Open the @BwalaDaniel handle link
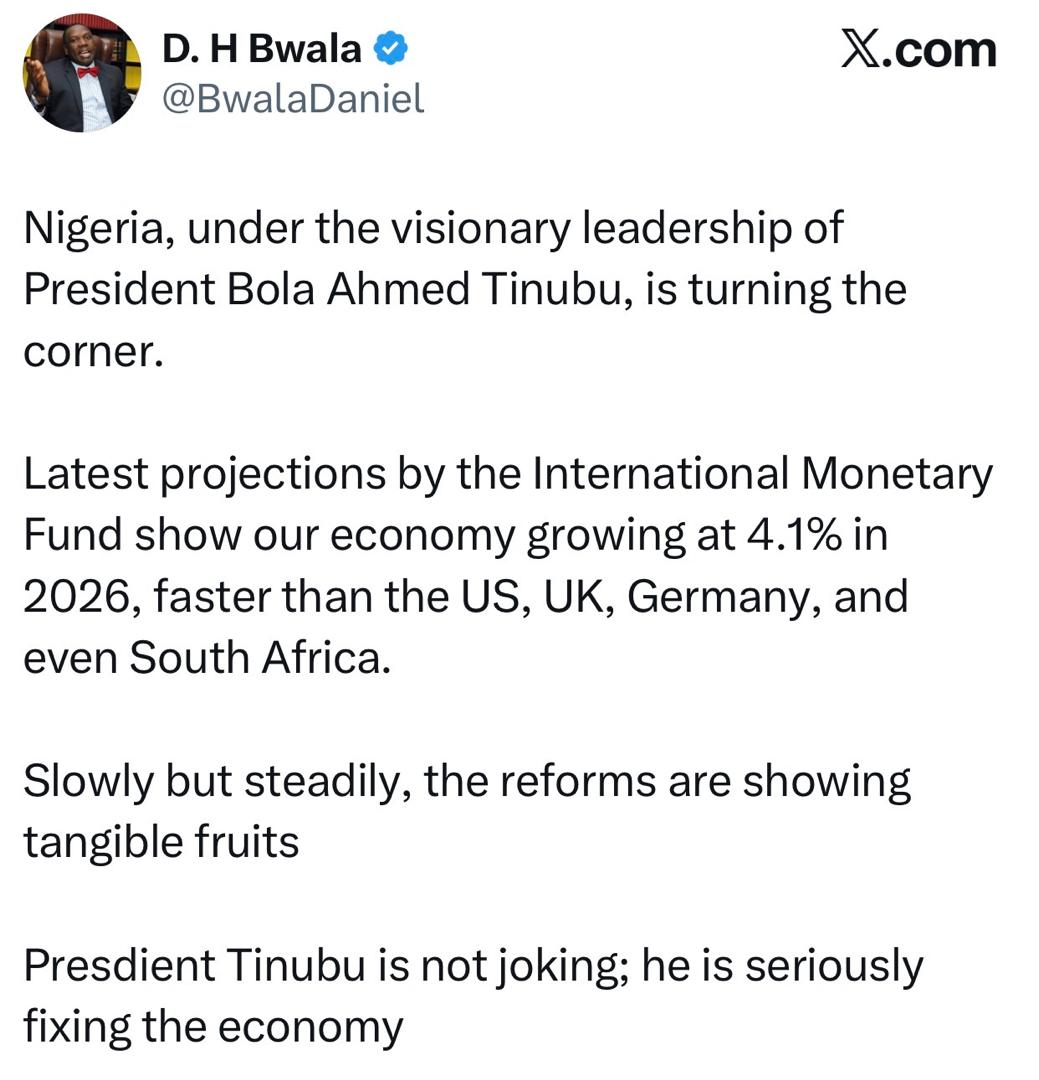This screenshot has height=1080, width=1039. pos(292,98)
